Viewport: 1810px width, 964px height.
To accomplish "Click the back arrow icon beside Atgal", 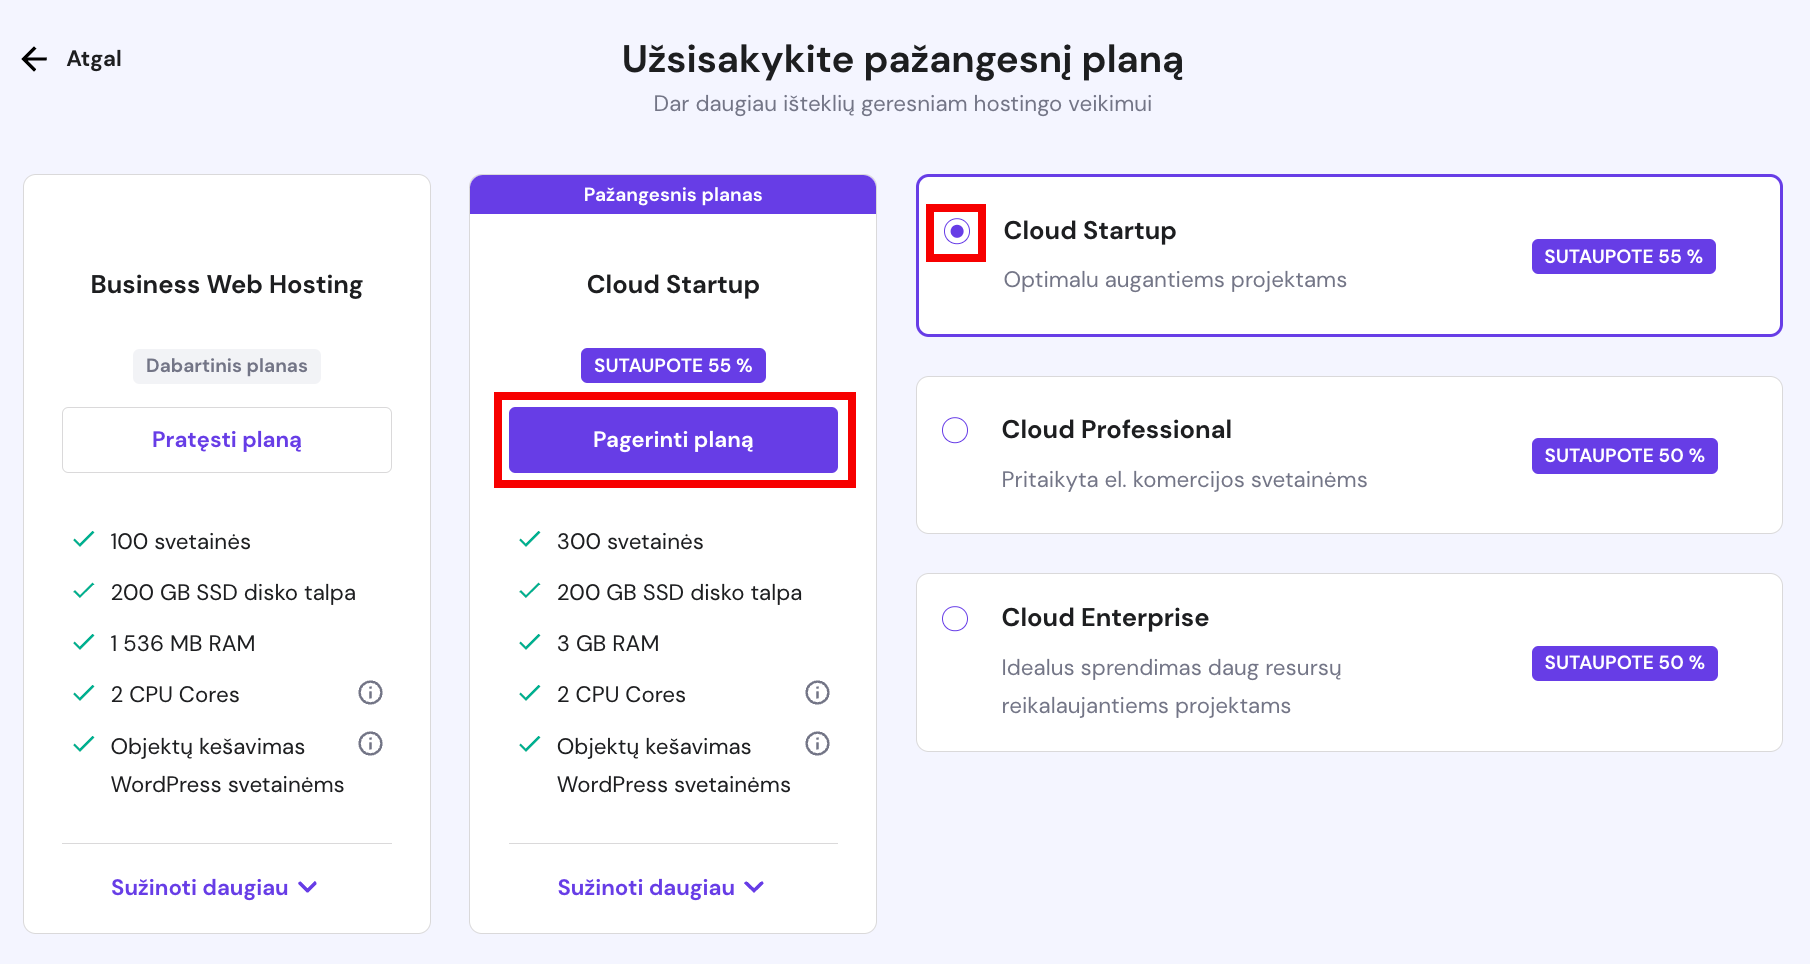I will click(33, 59).
